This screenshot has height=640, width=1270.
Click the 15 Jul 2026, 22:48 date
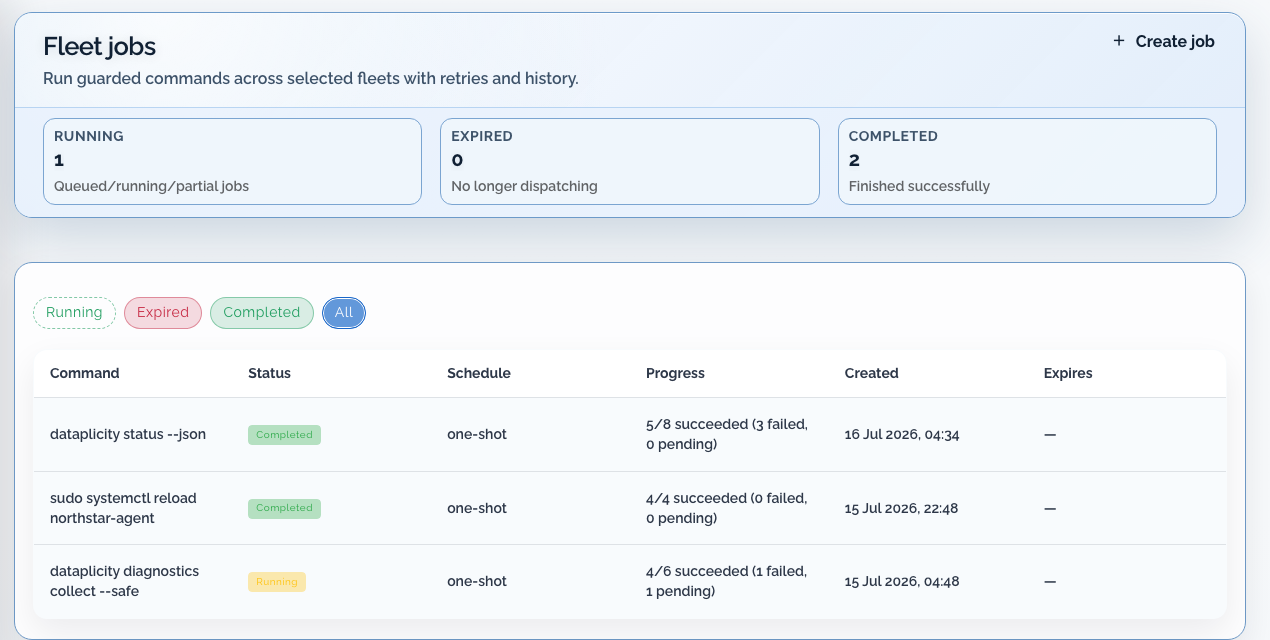point(902,508)
